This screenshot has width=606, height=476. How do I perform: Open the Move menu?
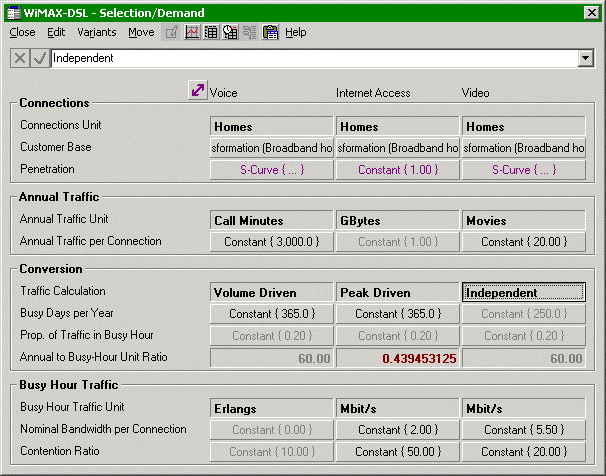141,32
